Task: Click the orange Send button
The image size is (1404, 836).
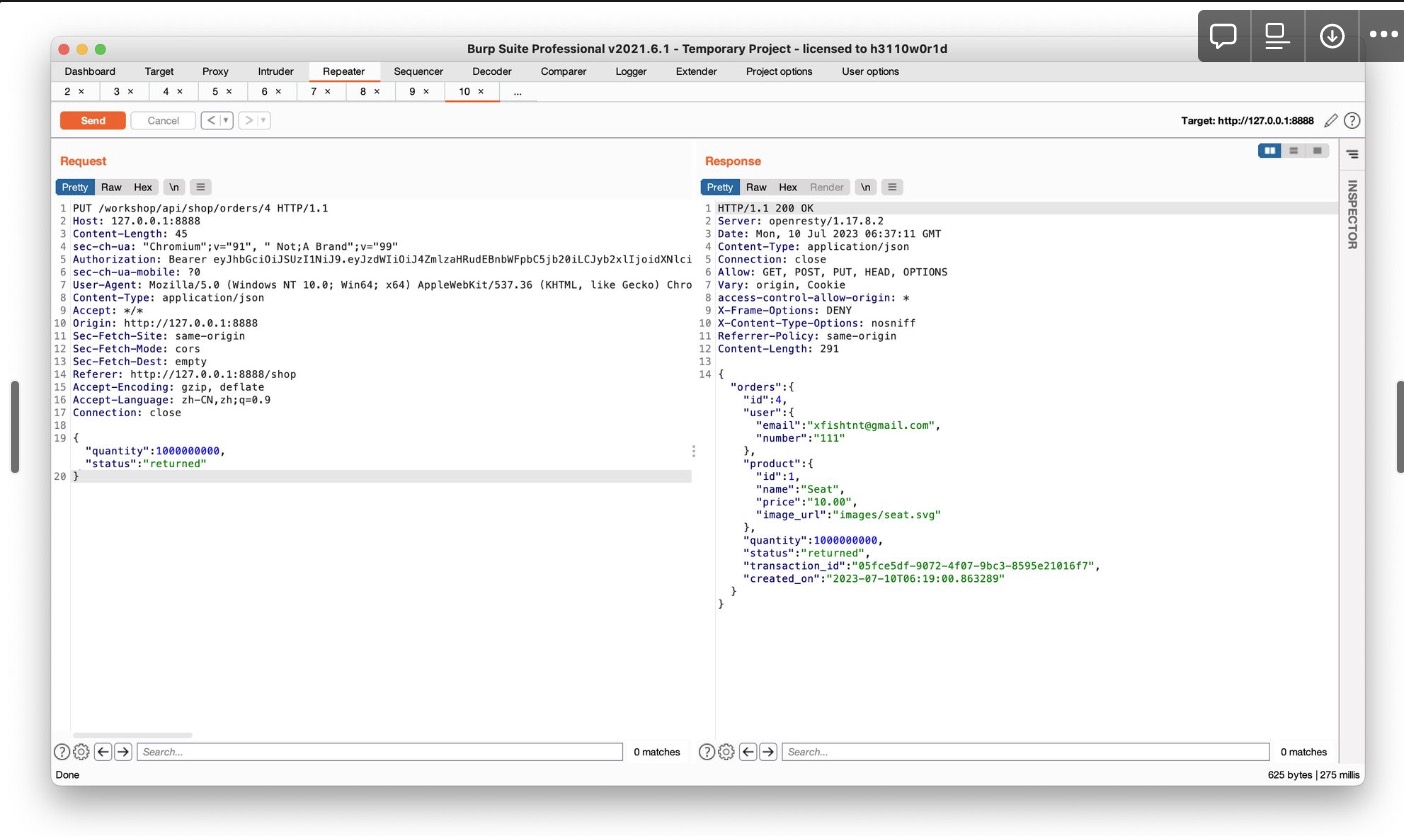Action: pos(93,121)
